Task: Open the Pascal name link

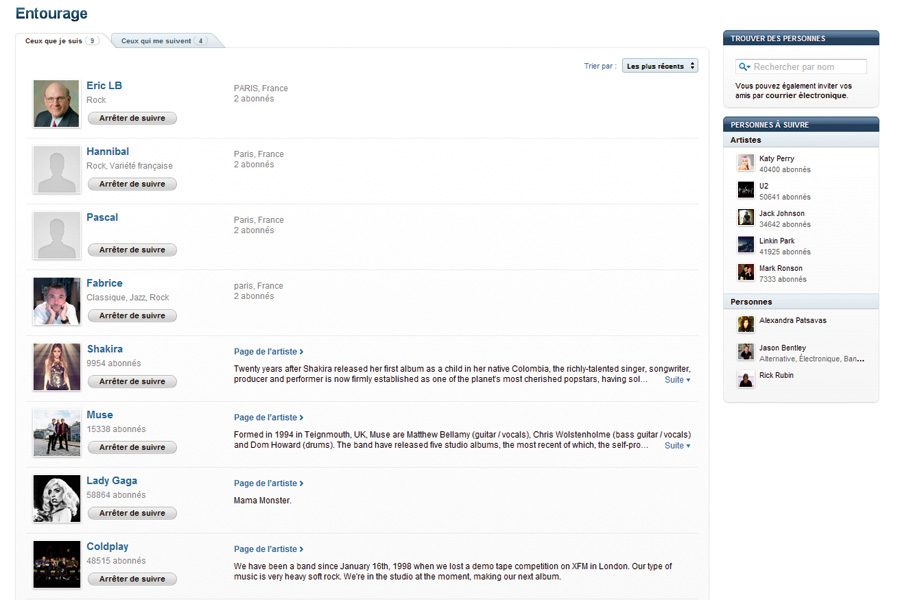Action: tap(102, 218)
